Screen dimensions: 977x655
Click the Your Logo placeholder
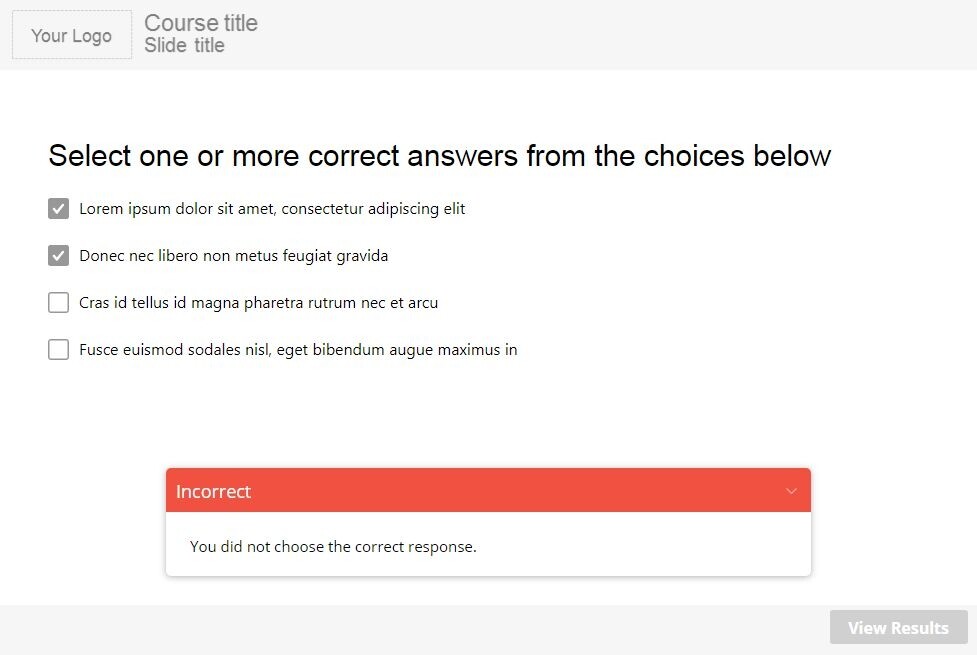[x=71, y=35]
